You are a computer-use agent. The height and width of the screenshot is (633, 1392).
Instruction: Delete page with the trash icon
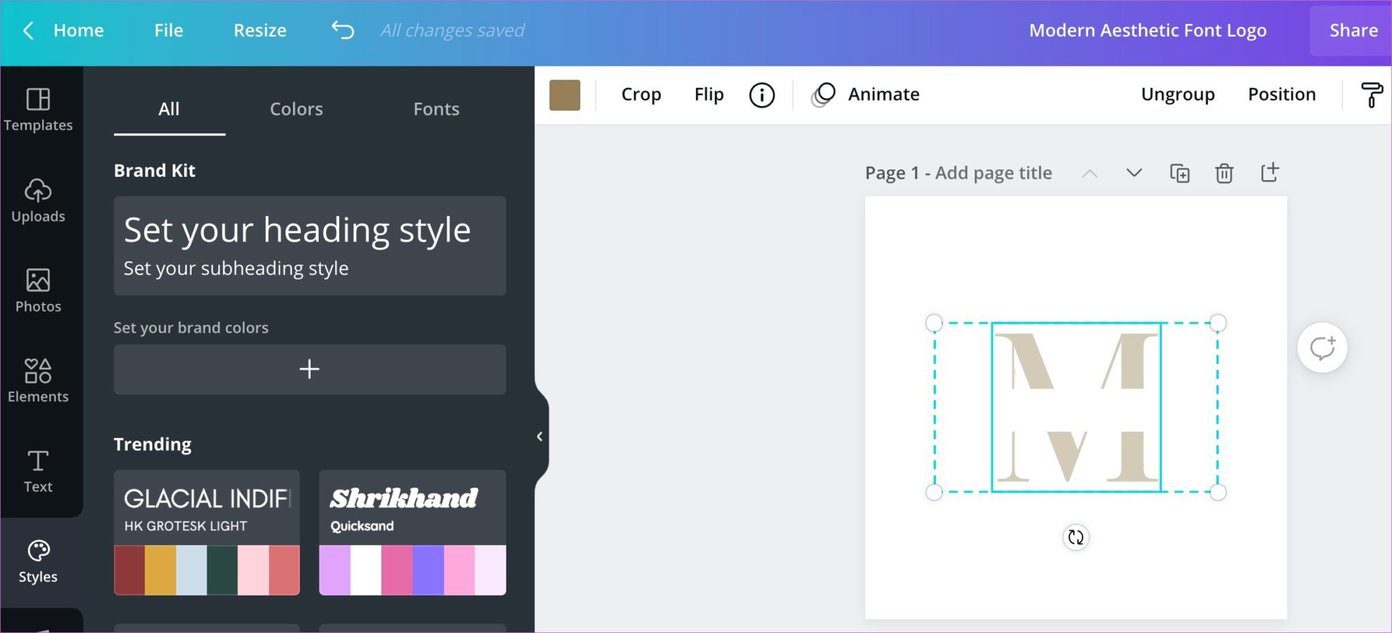click(1224, 173)
